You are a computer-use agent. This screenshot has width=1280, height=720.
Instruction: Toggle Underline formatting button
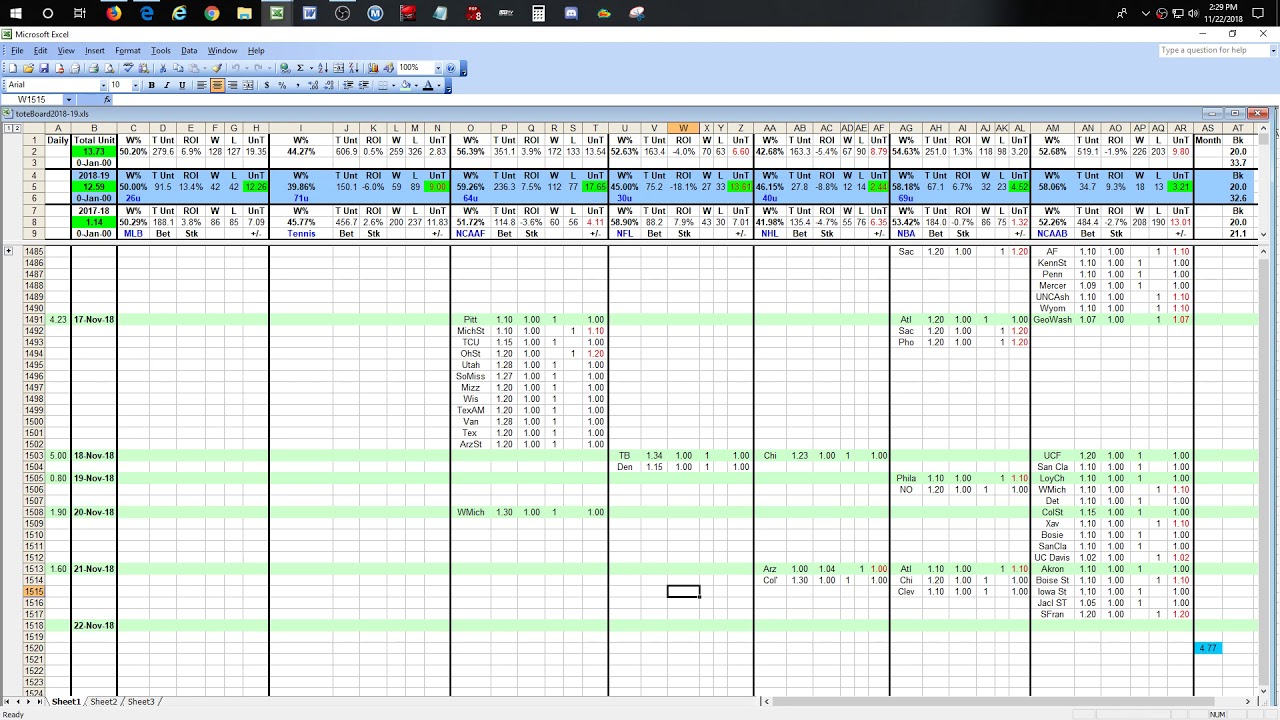pyautogui.click(x=182, y=85)
